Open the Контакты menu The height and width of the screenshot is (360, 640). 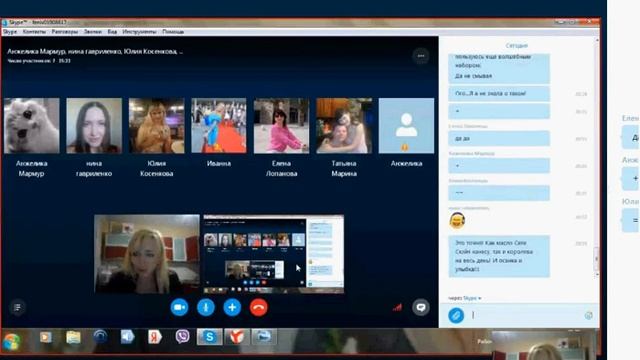34,31
